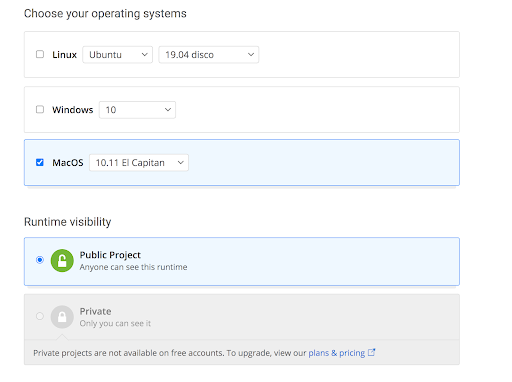The height and width of the screenshot is (382, 512).
Task: Click the green unlocked padlock icon
Action: 62,261
